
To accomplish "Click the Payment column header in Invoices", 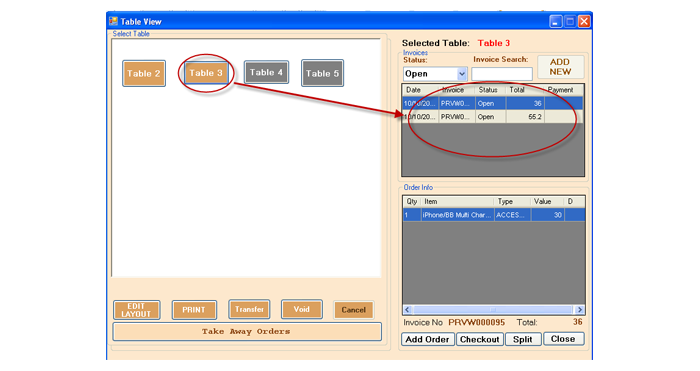I will point(564,90).
